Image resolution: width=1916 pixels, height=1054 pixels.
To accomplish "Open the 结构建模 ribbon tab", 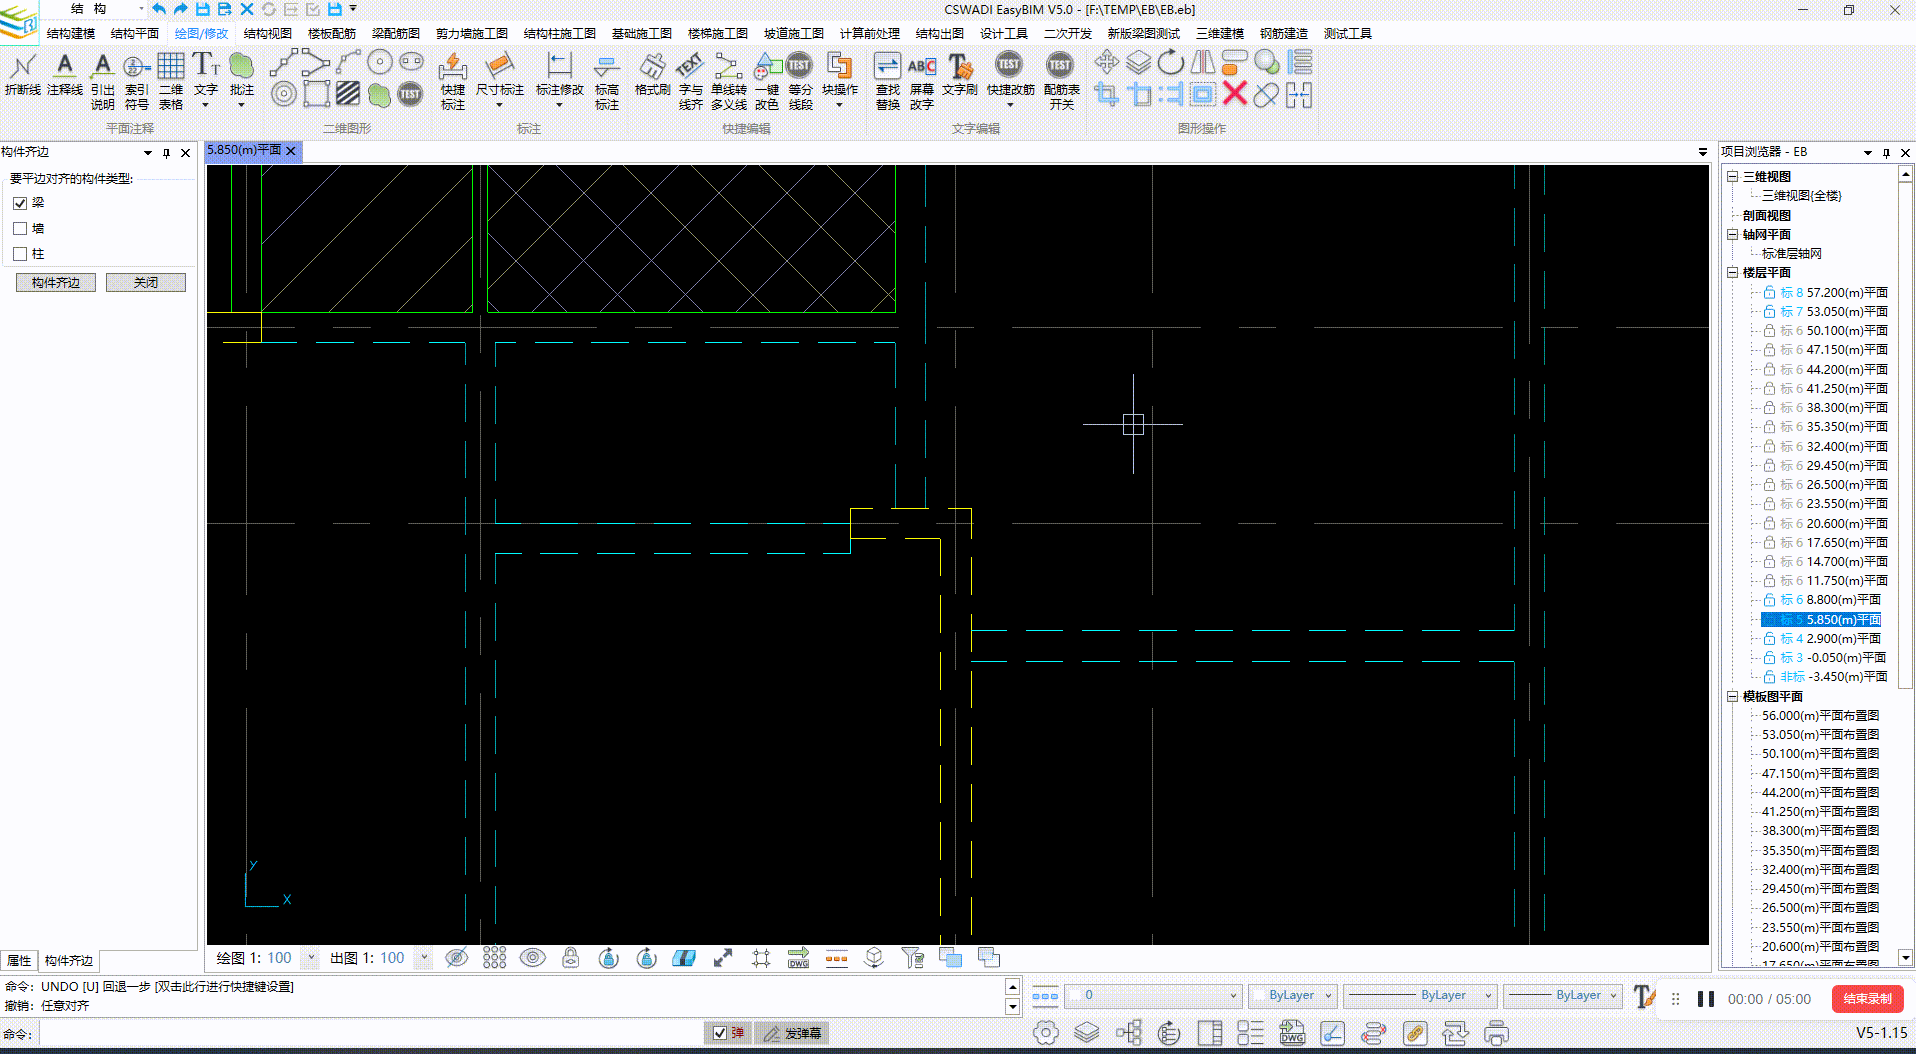I will (71, 34).
